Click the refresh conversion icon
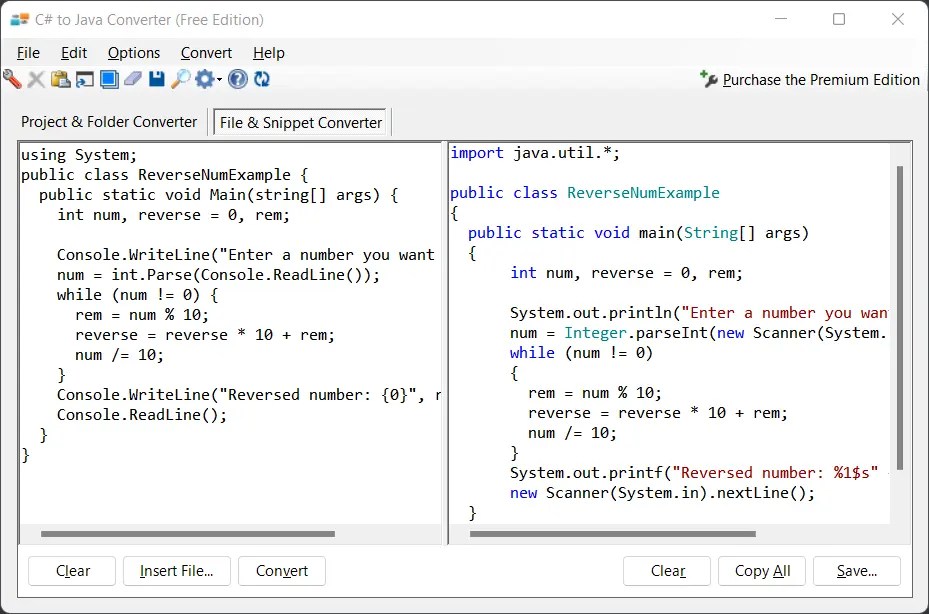Screen dimensions: 929x614 pyautogui.click(x=261, y=78)
